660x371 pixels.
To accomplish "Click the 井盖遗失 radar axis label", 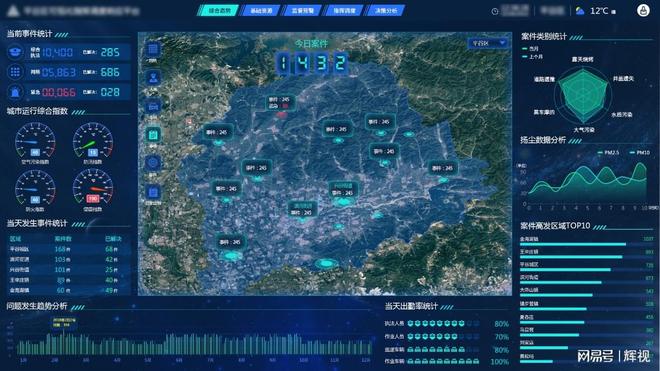I will click(x=623, y=79).
